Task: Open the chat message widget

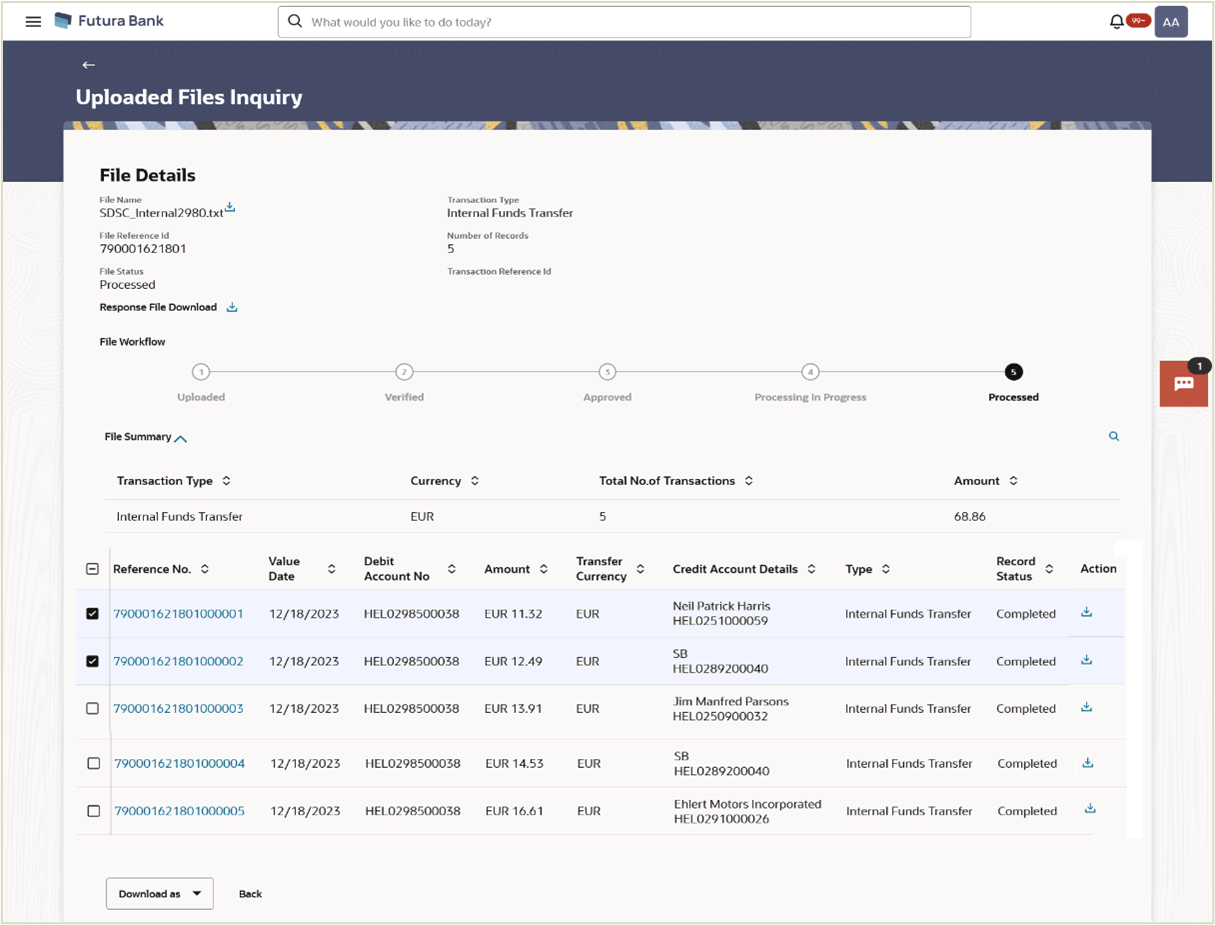Action: pos(1184,384)
